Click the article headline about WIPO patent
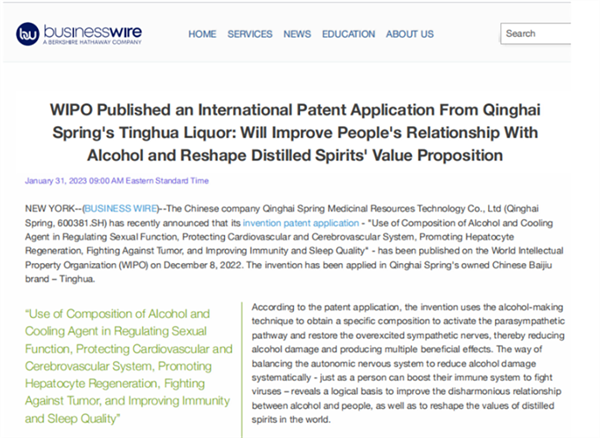 click(295, 132)
